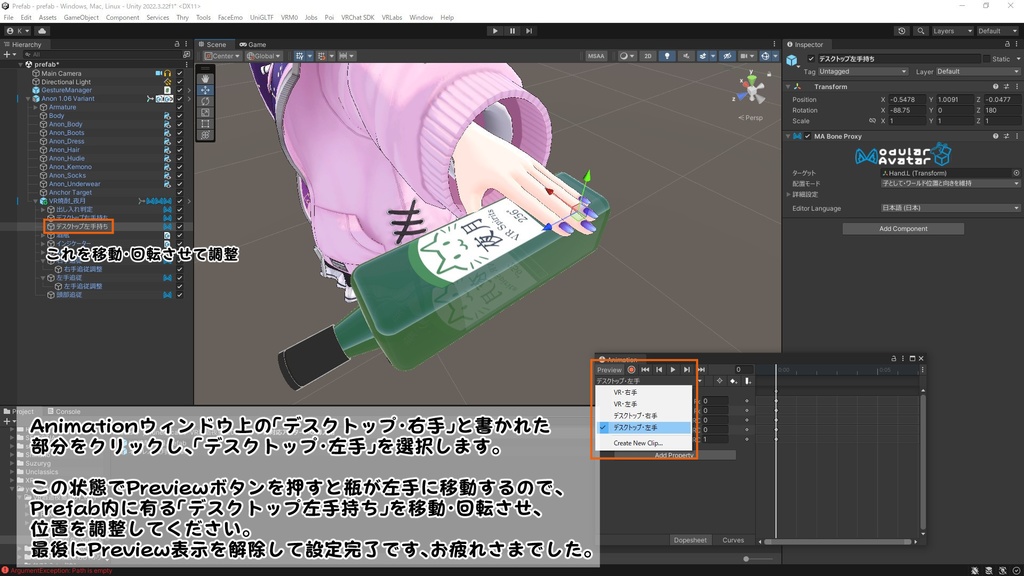Click the Dopesheet button
1024x576 pixels.
tap(690, 540)
